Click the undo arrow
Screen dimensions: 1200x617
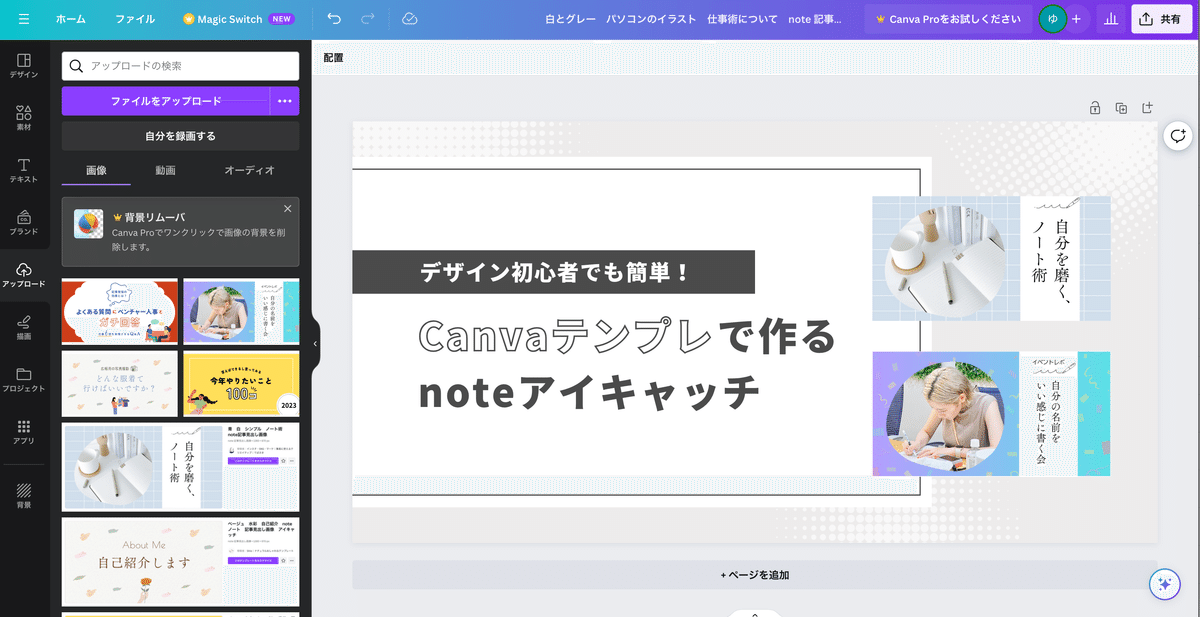pos(334,19)
